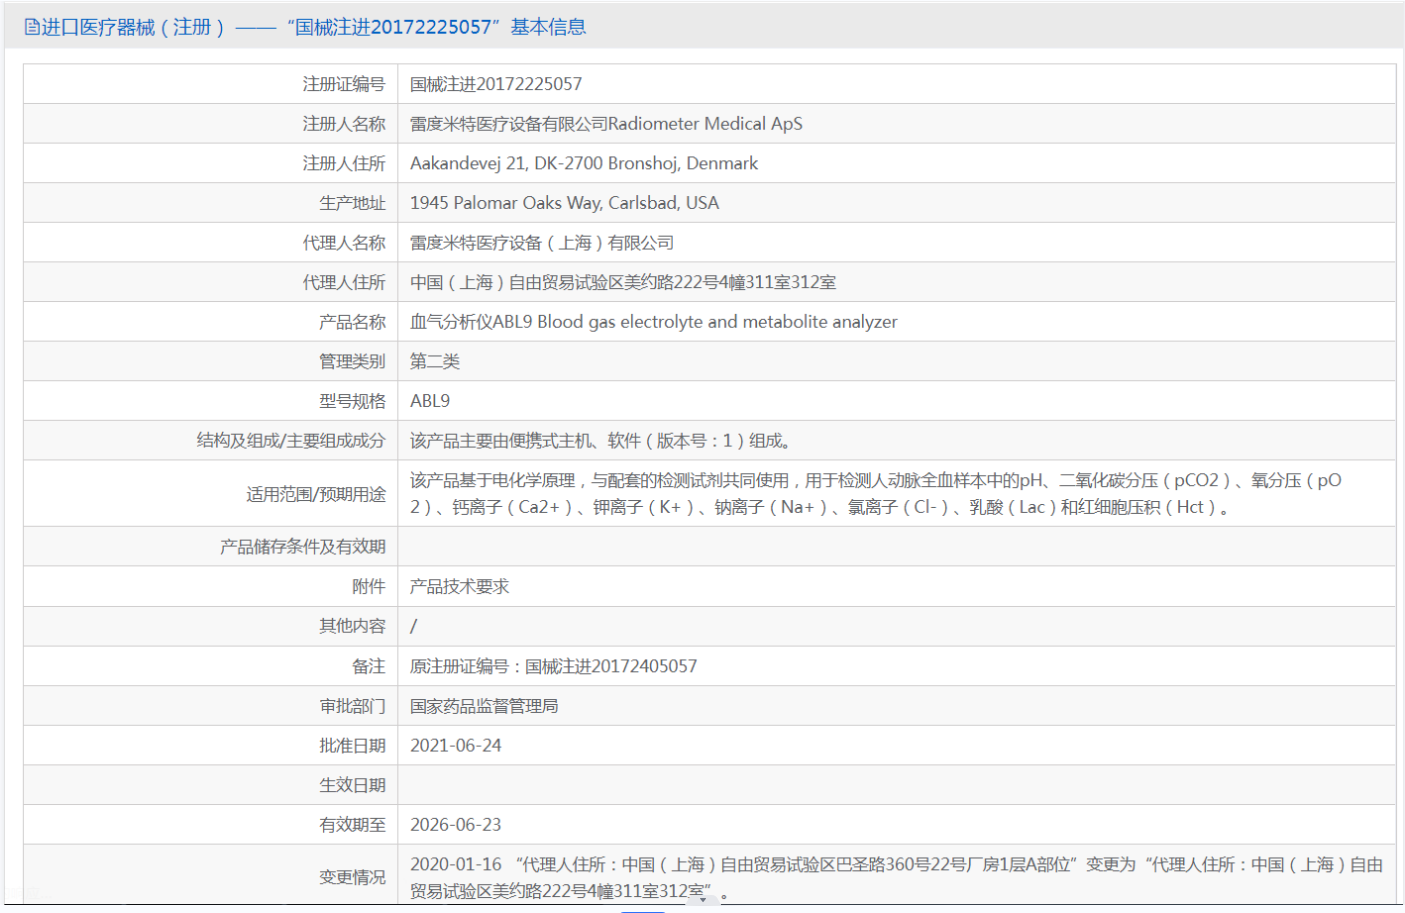Click the Aakandevej 21 Denmark address cell
The height and width of the screenshot is (913, 1405).
coord(583,163)
